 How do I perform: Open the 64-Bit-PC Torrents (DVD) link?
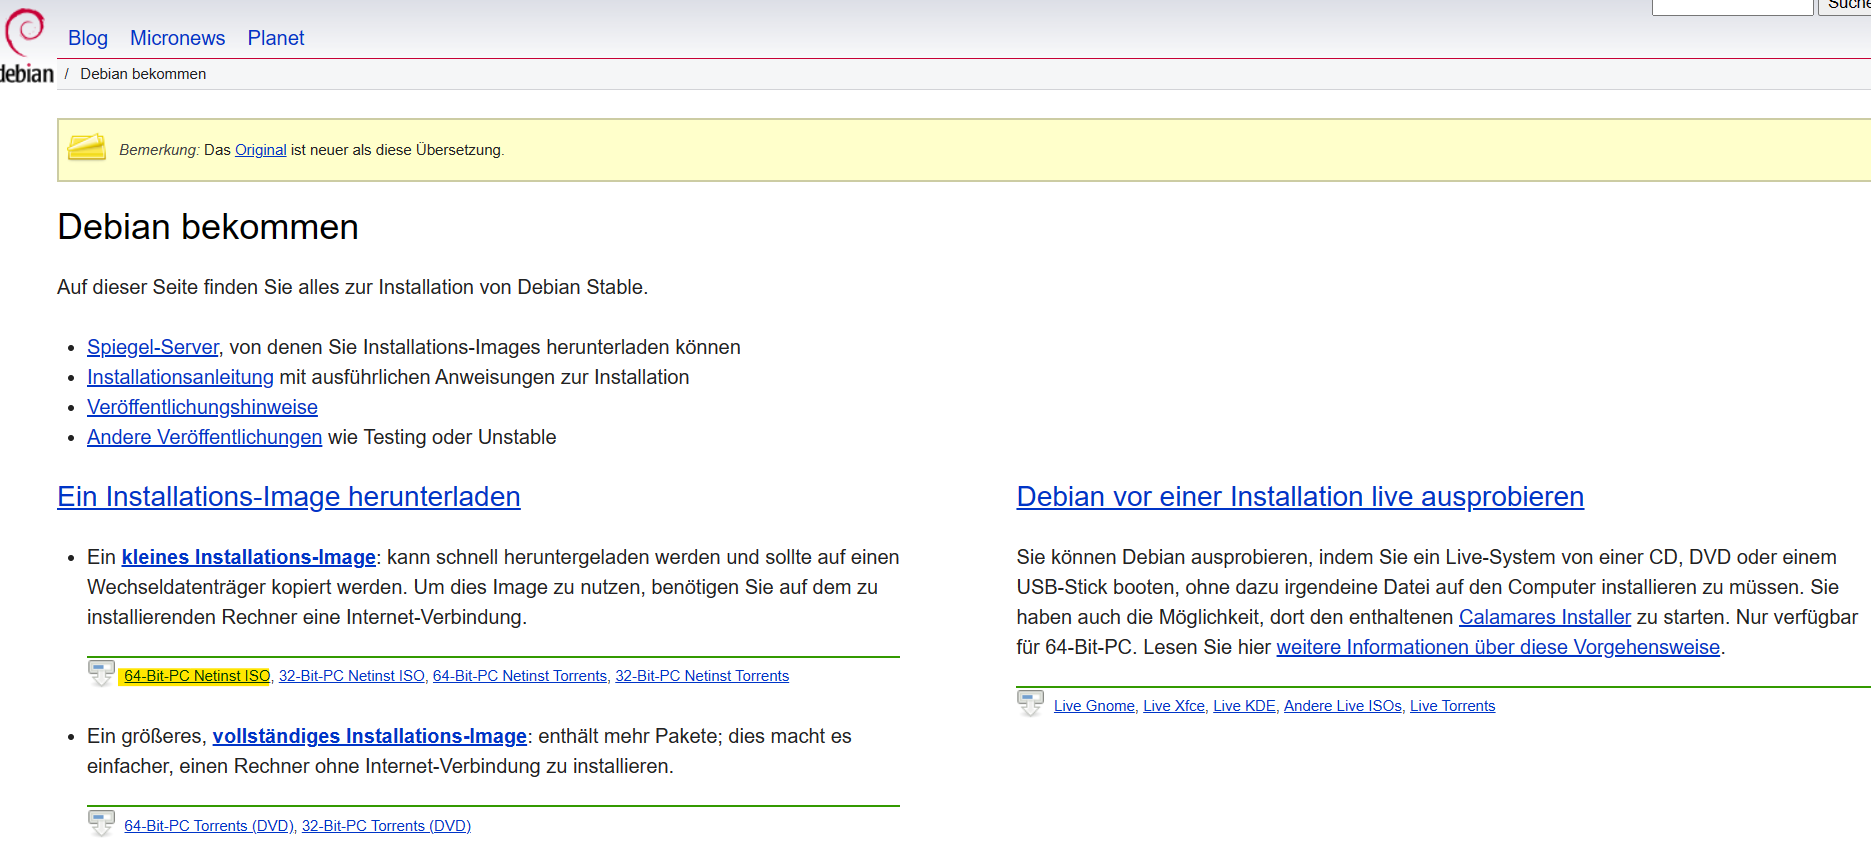209,826
